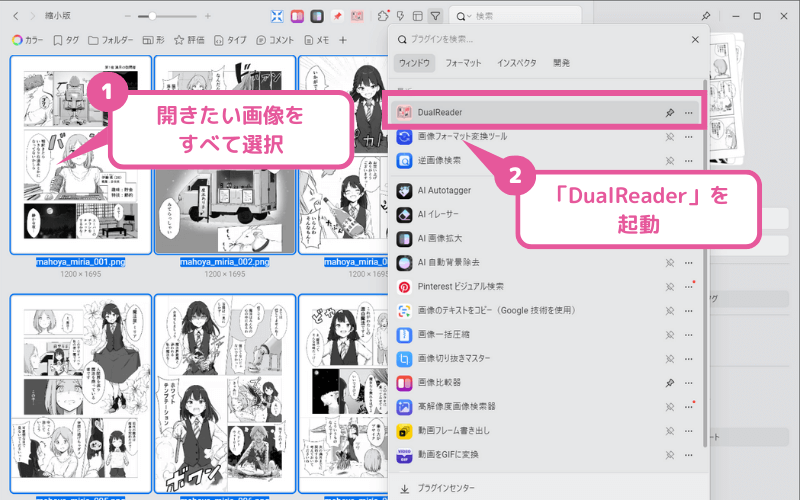Switch to the フォーマット tab

coord(463,63)
